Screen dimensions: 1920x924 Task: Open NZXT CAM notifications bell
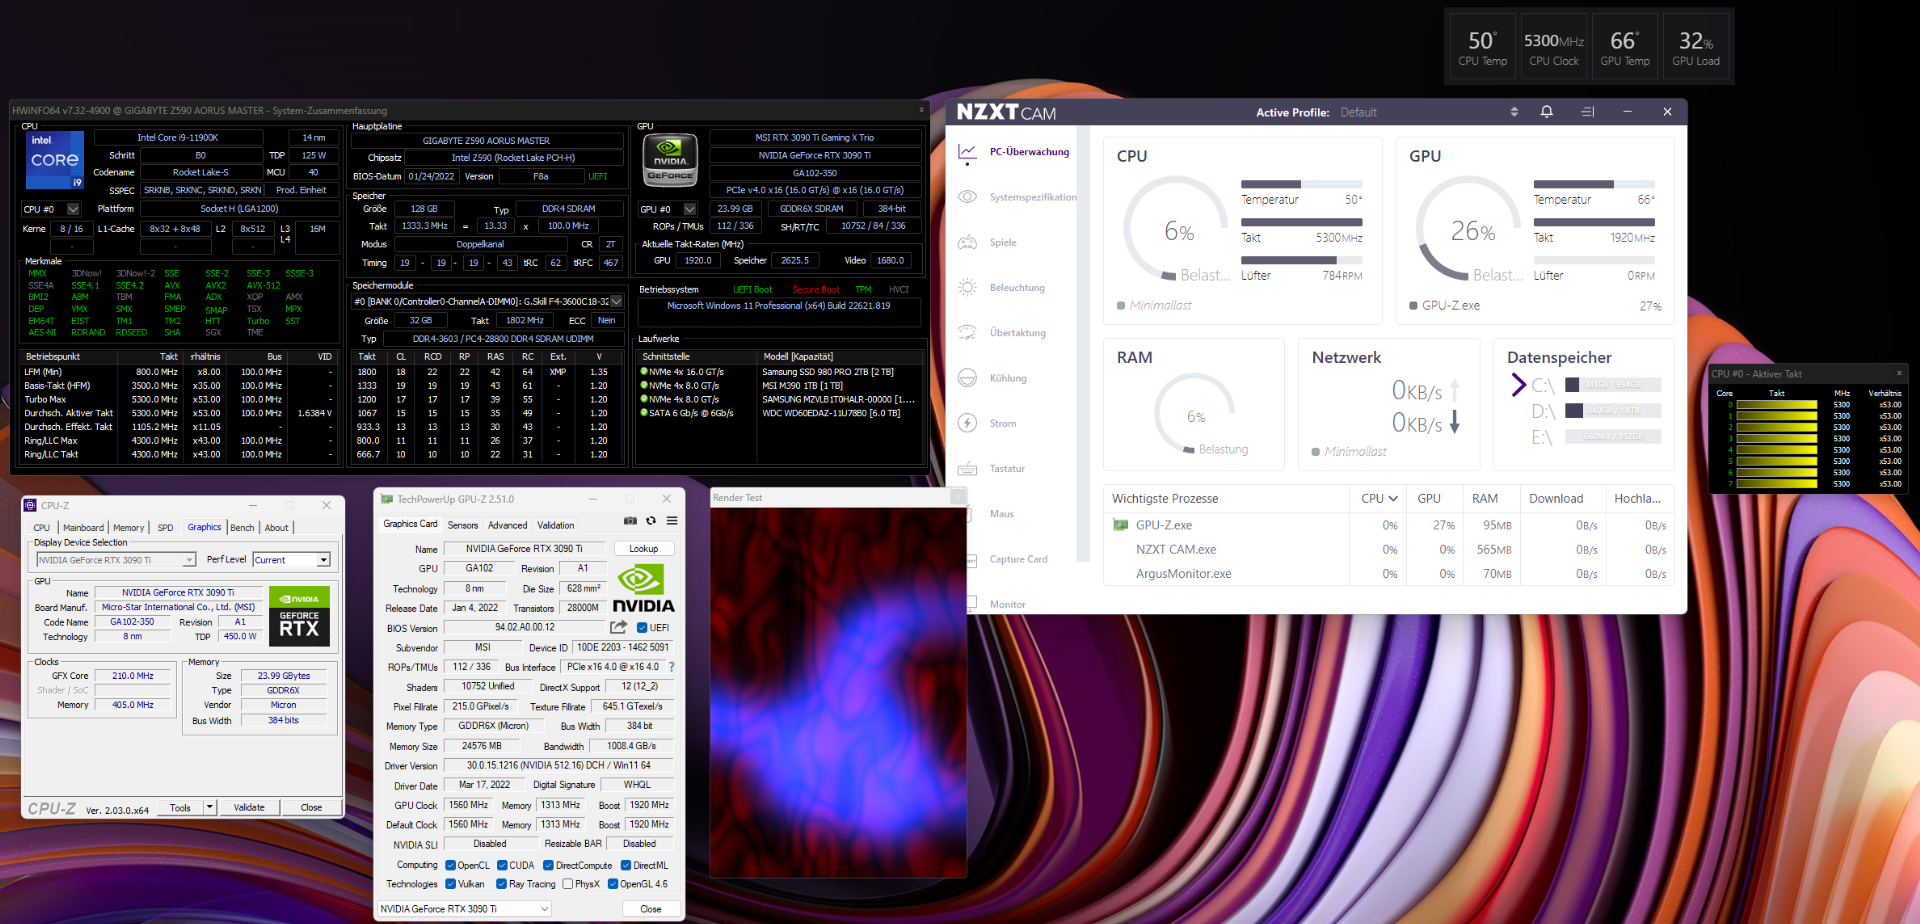coord(1546,112)
